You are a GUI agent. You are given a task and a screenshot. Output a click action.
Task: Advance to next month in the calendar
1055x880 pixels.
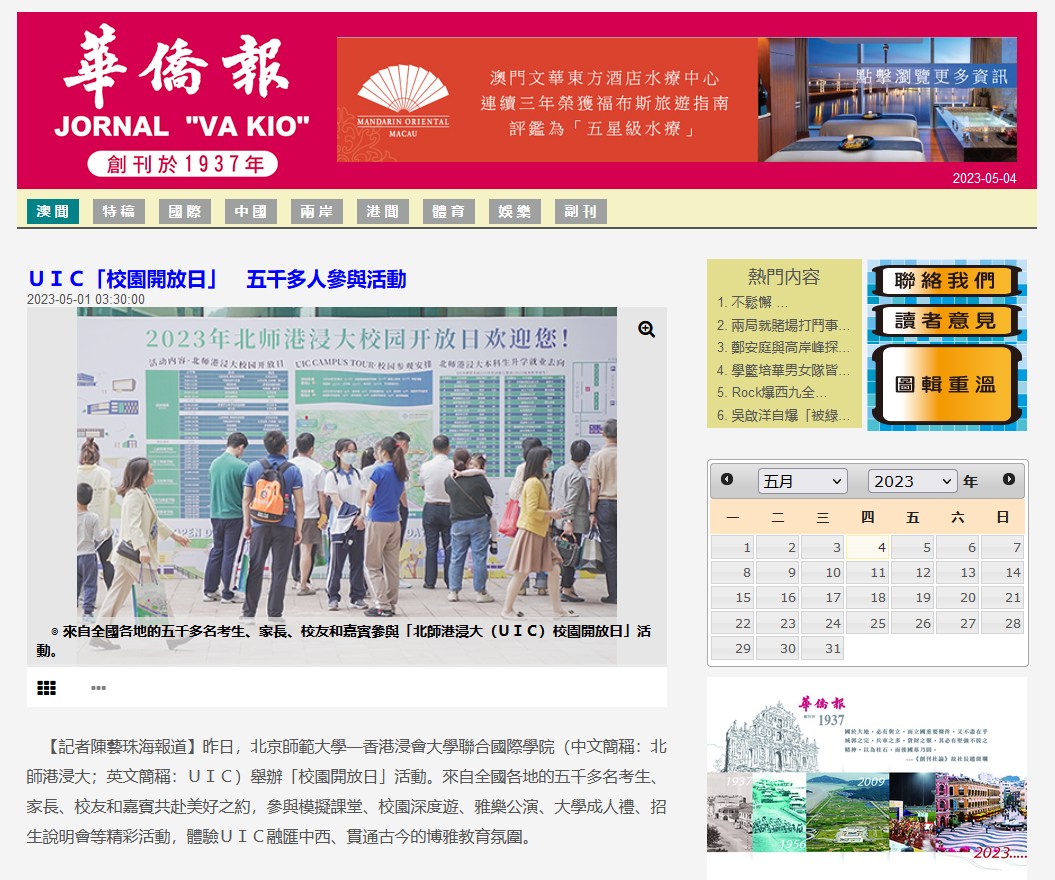coord(1008,480)
